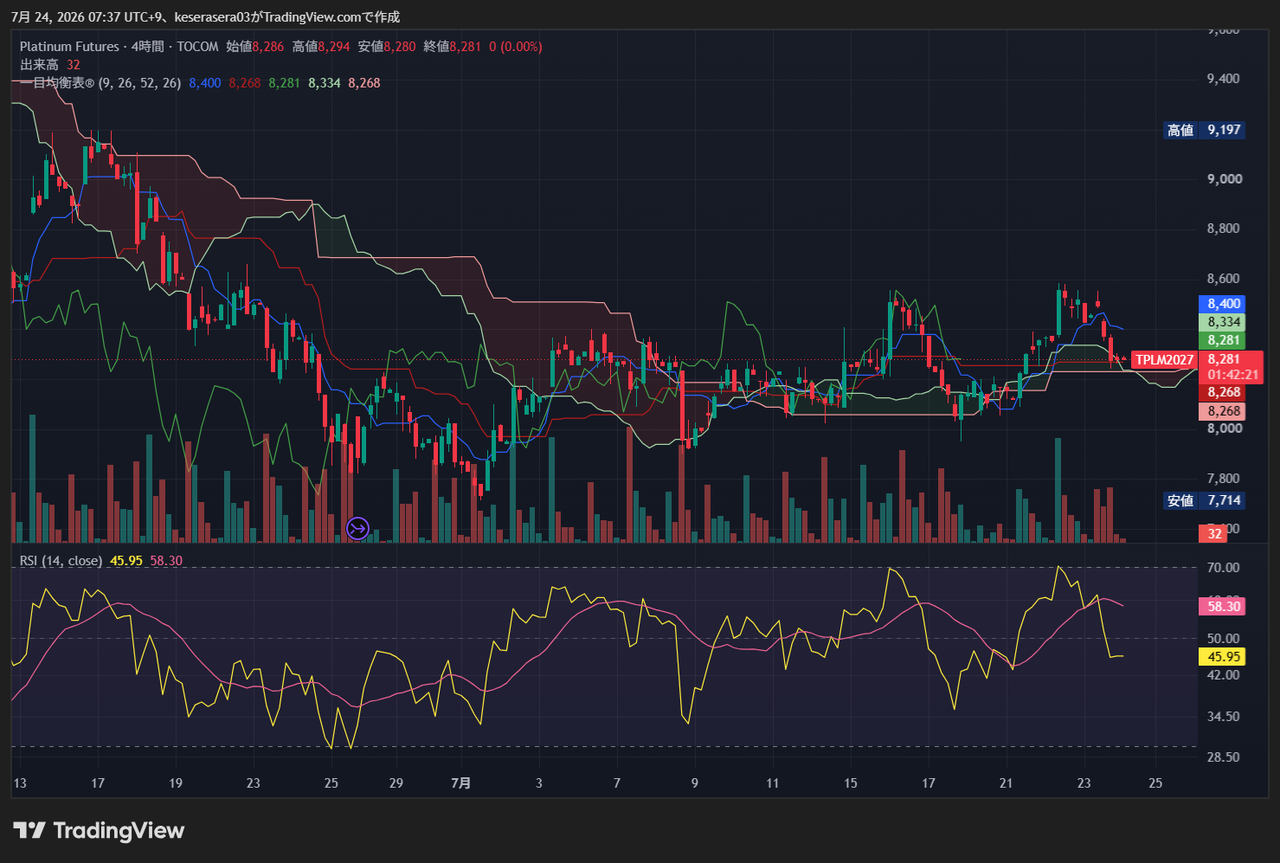This screenshot has height=863, width=1280.
Task: Select the 出来高 volume legend
Action: pyautogui.click(x=50, y=64)
